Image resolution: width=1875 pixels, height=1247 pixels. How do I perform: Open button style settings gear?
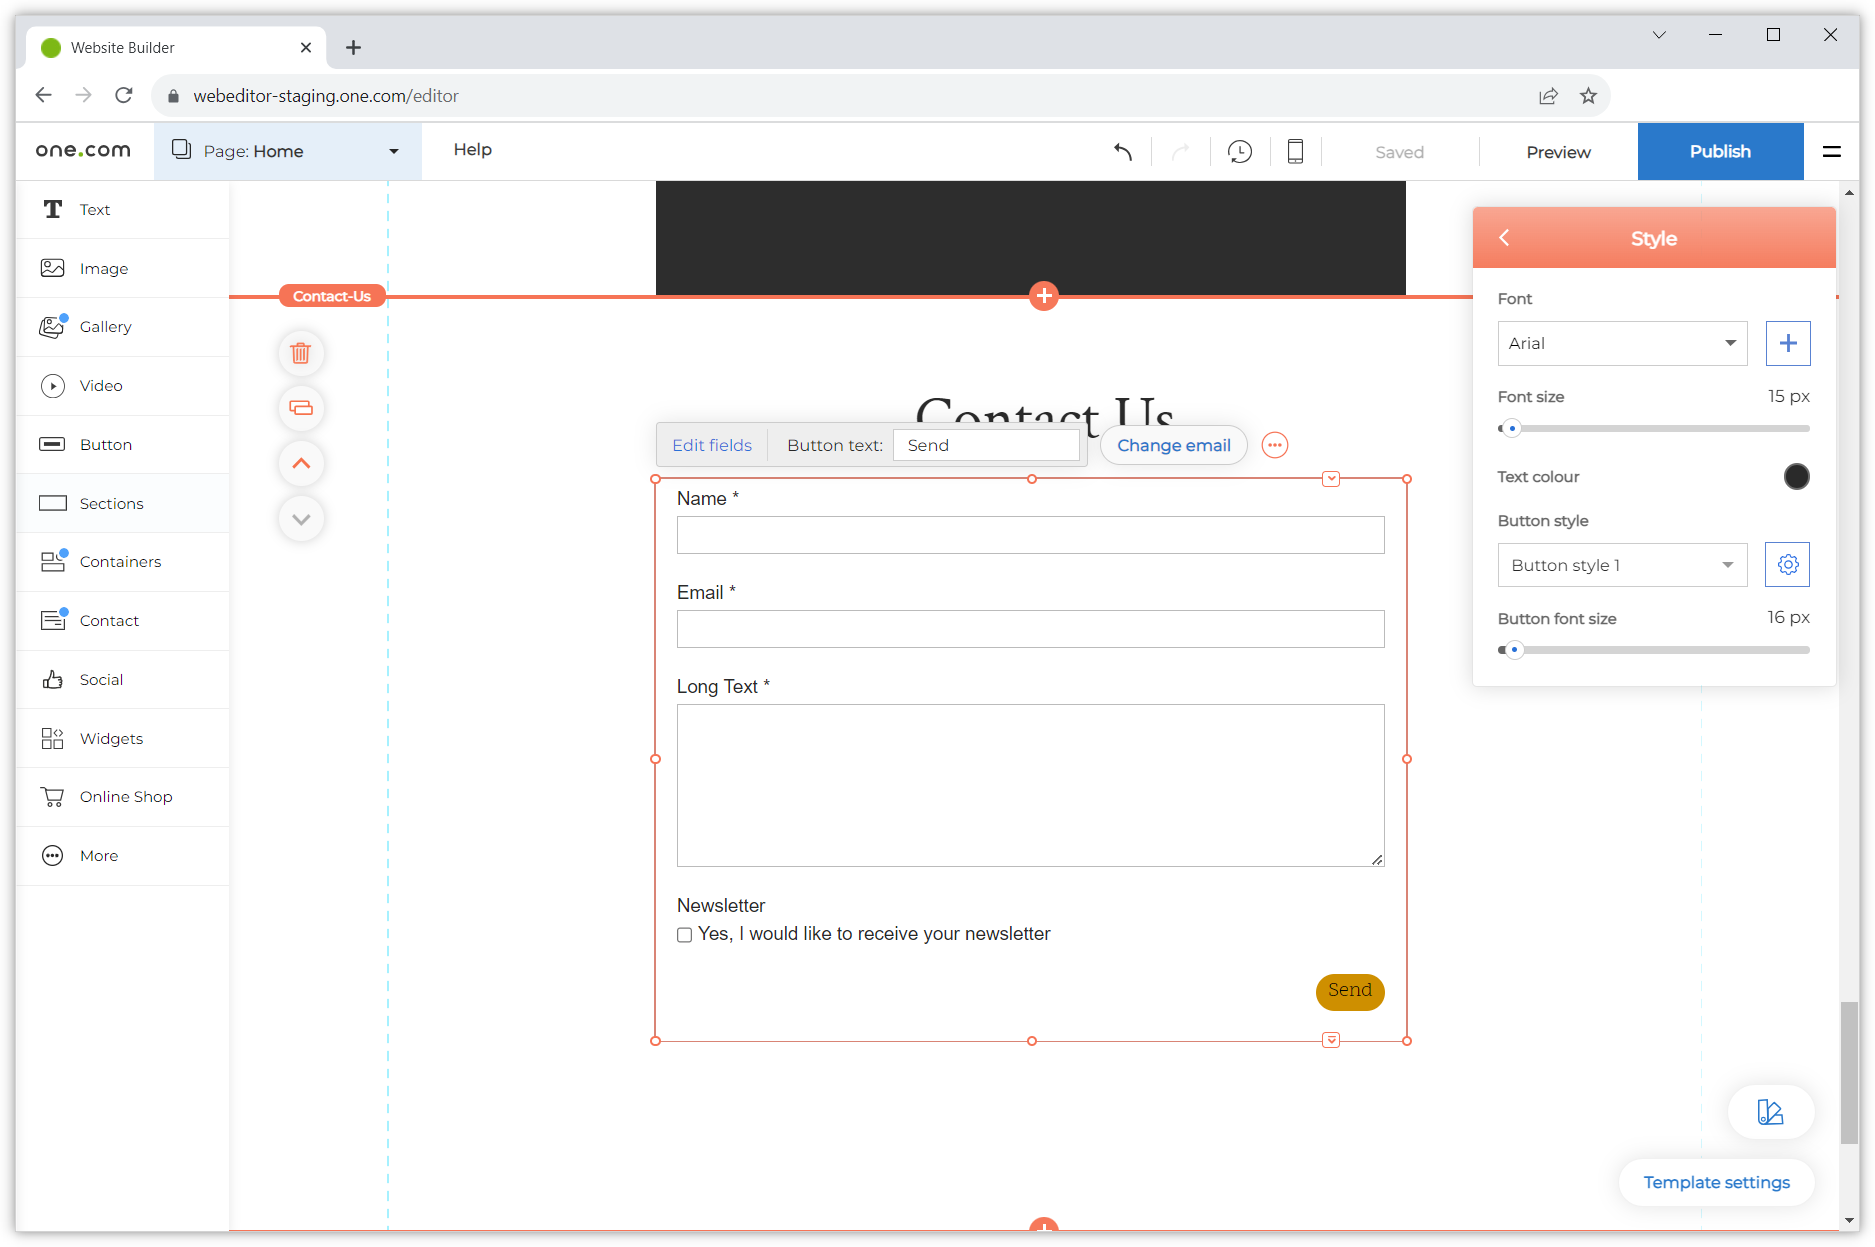1788,565
